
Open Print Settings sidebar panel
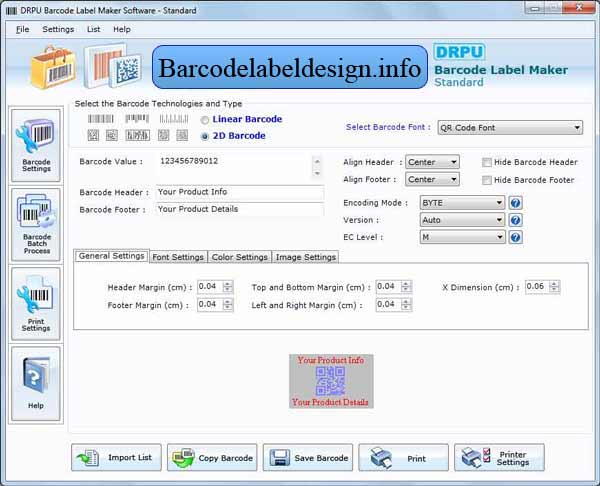pos(36,304)
